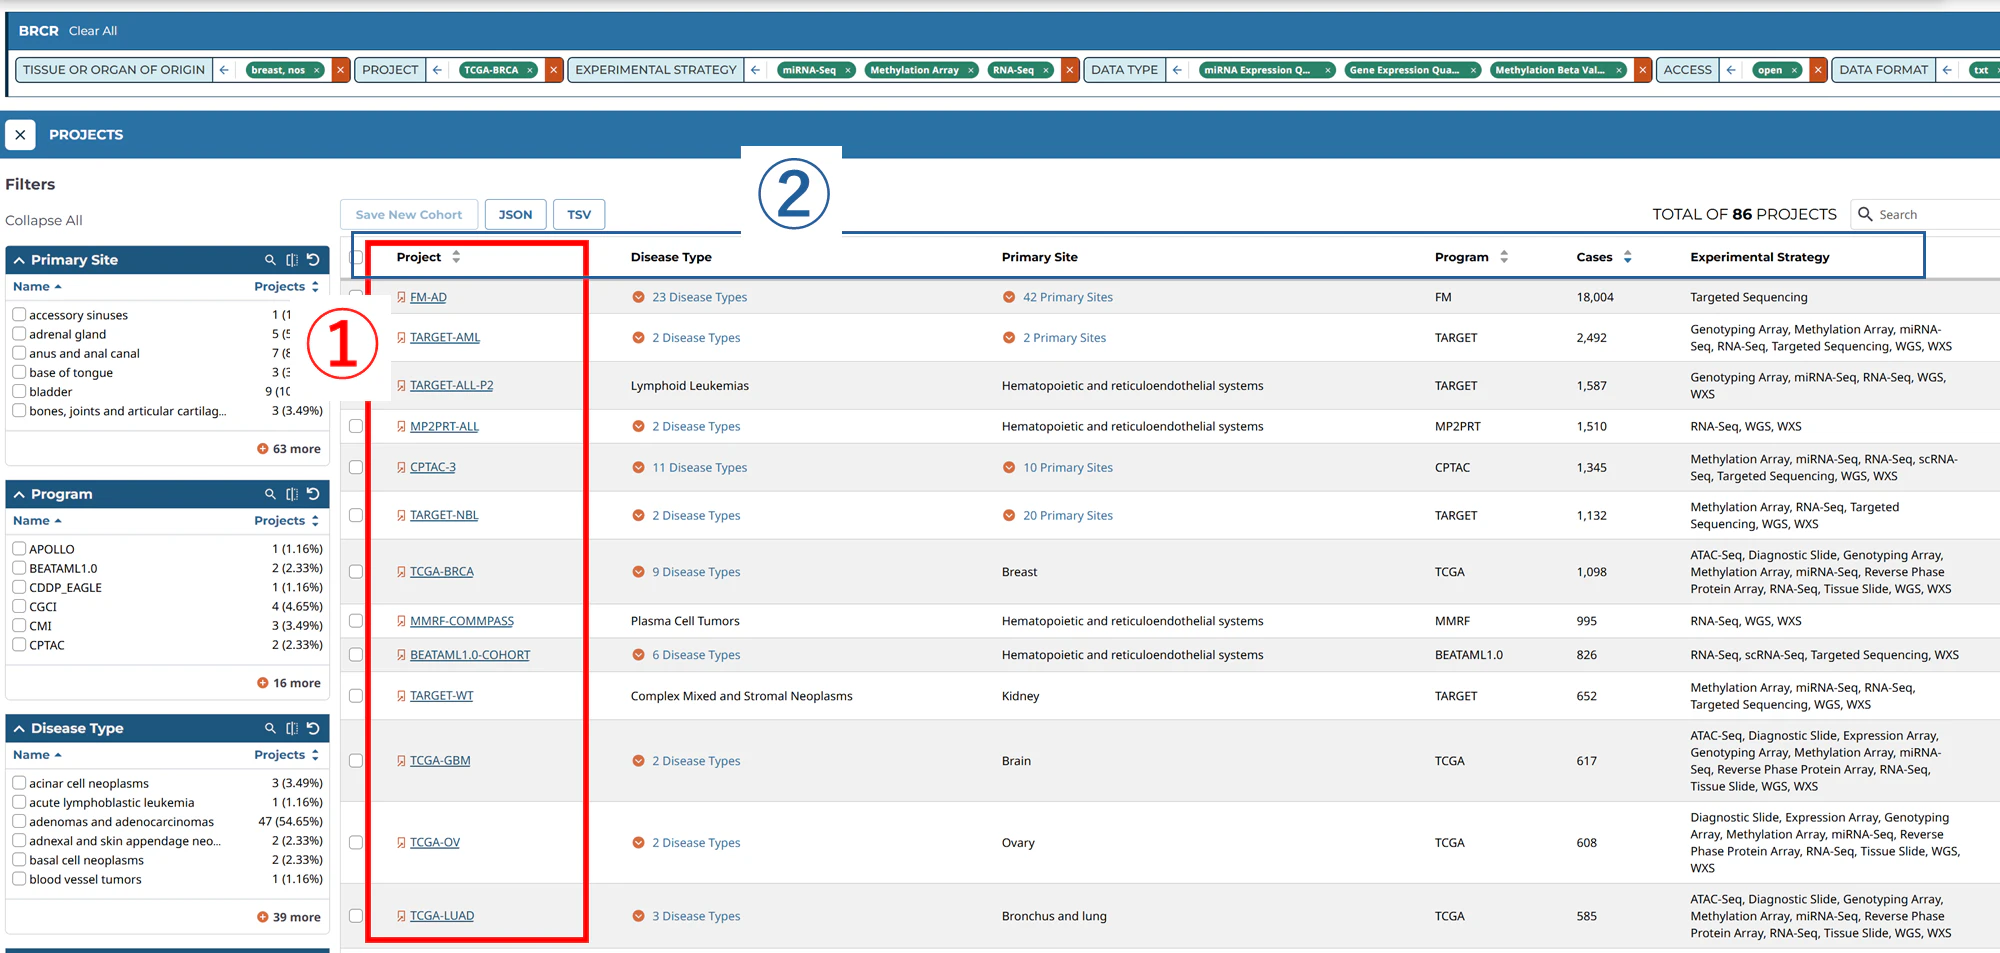2000x953 pixels.
Task: Expand TCGA-BRCA's 9 Disease Types
Action: pos(687,572)
